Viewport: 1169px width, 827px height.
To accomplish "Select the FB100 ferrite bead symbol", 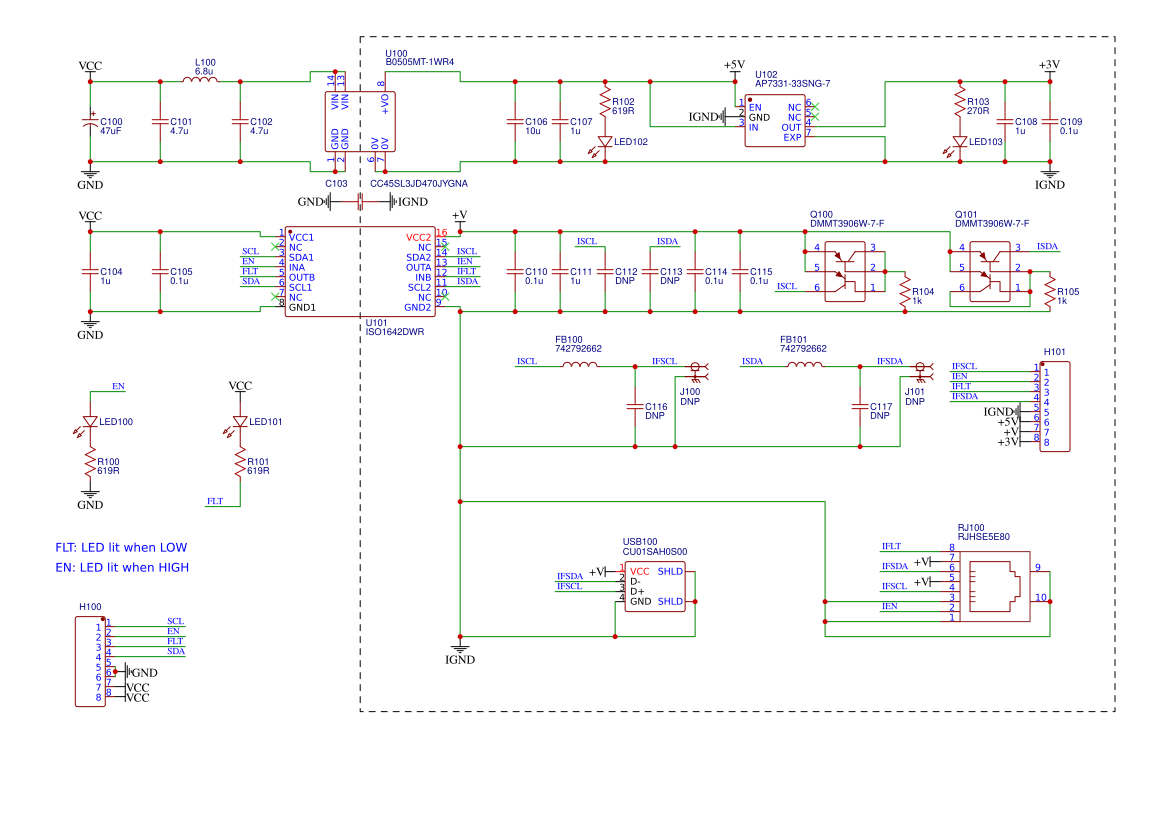I will coord(580,367).
